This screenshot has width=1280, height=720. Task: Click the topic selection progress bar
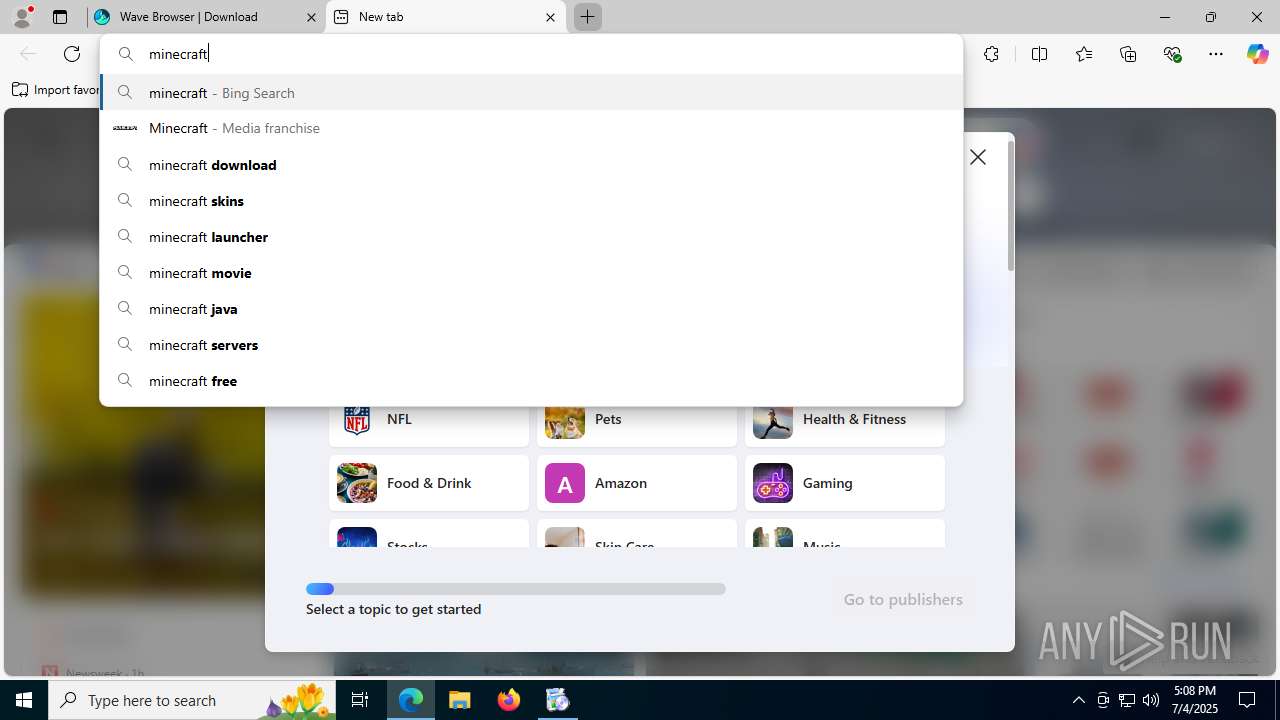pyautogui.click(x=516, y=589)
